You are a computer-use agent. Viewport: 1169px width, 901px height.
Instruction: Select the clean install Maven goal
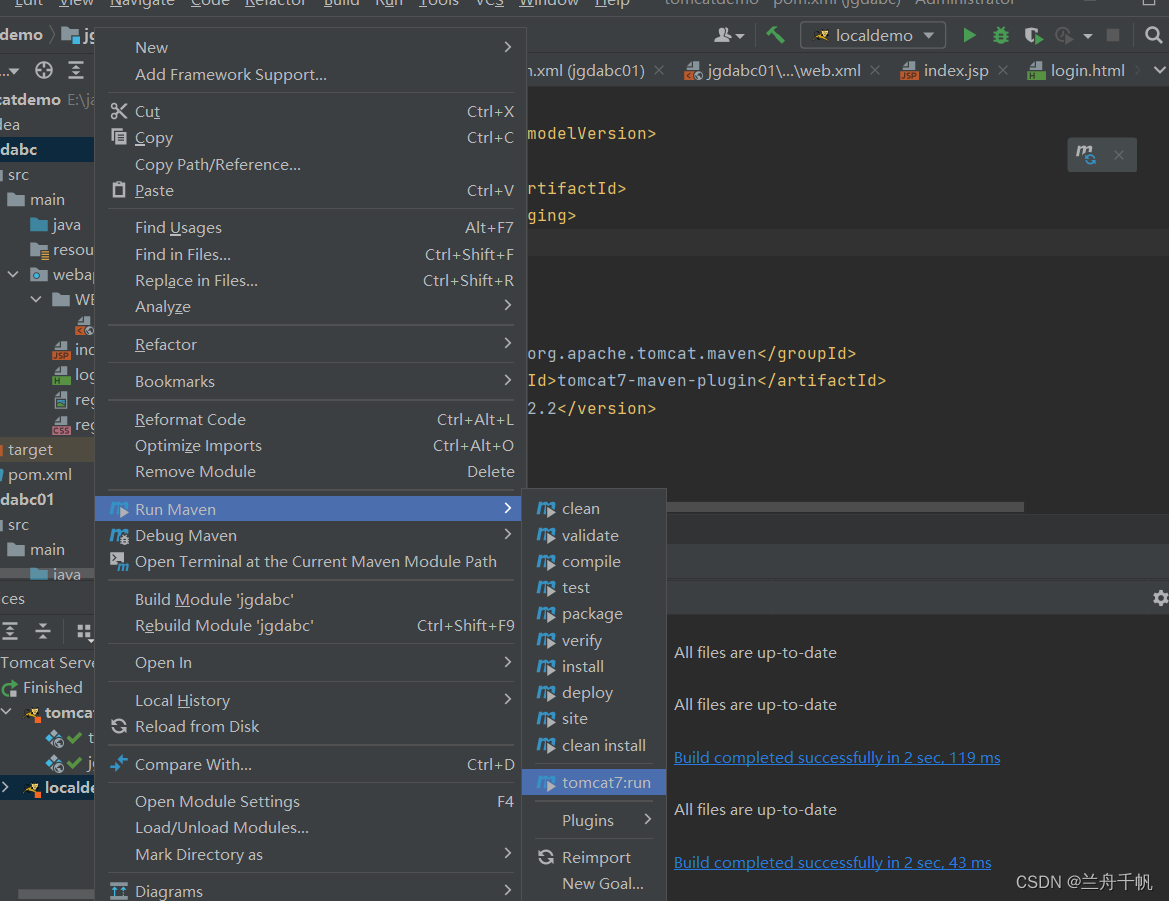point(603,745)
